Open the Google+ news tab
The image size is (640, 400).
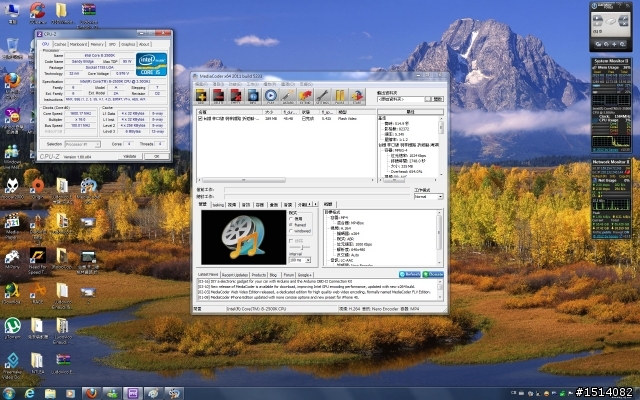coord(304,275)
